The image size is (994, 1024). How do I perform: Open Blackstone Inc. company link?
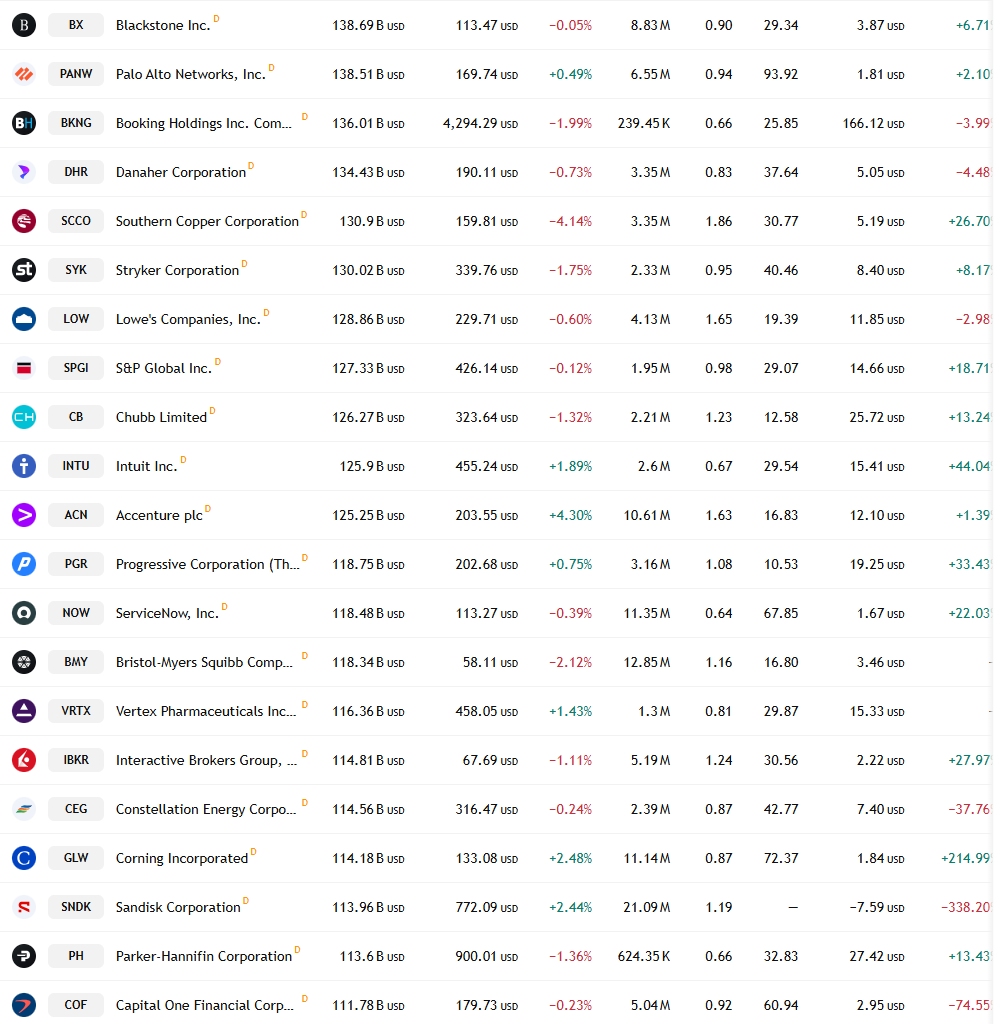163,25
